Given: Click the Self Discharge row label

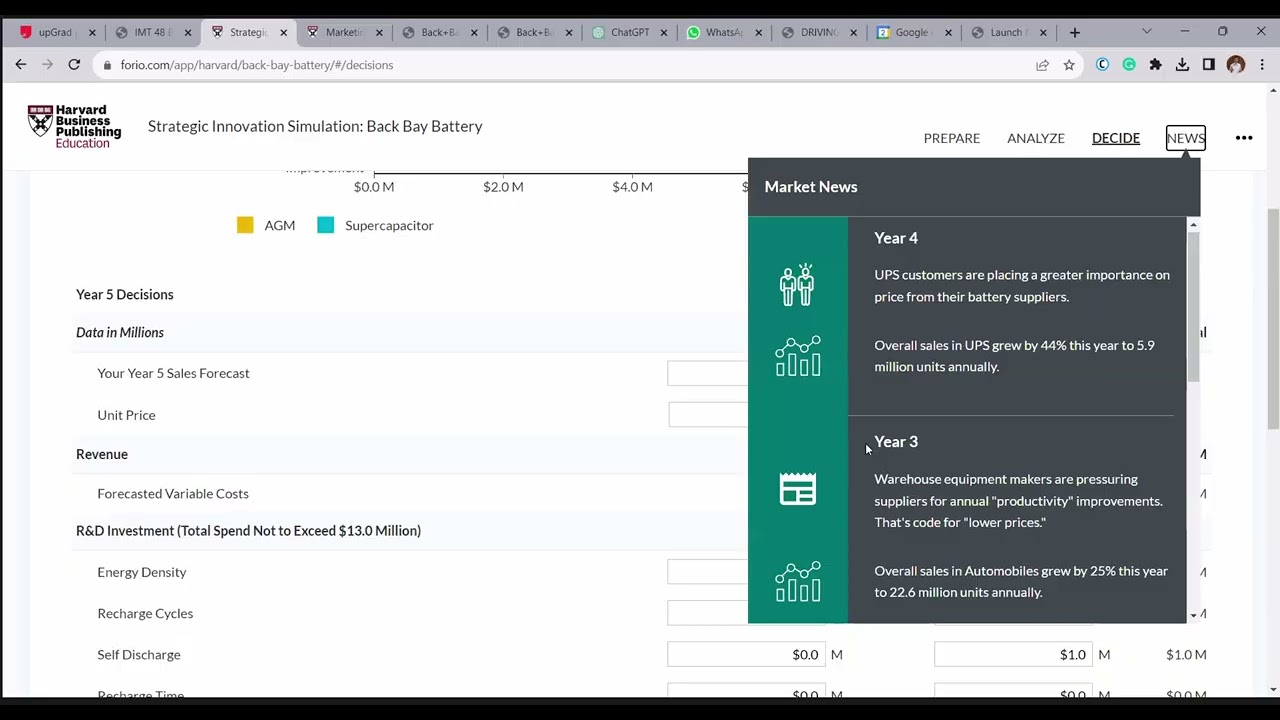Looking at the screenshot, I should (x=139, y=654).
